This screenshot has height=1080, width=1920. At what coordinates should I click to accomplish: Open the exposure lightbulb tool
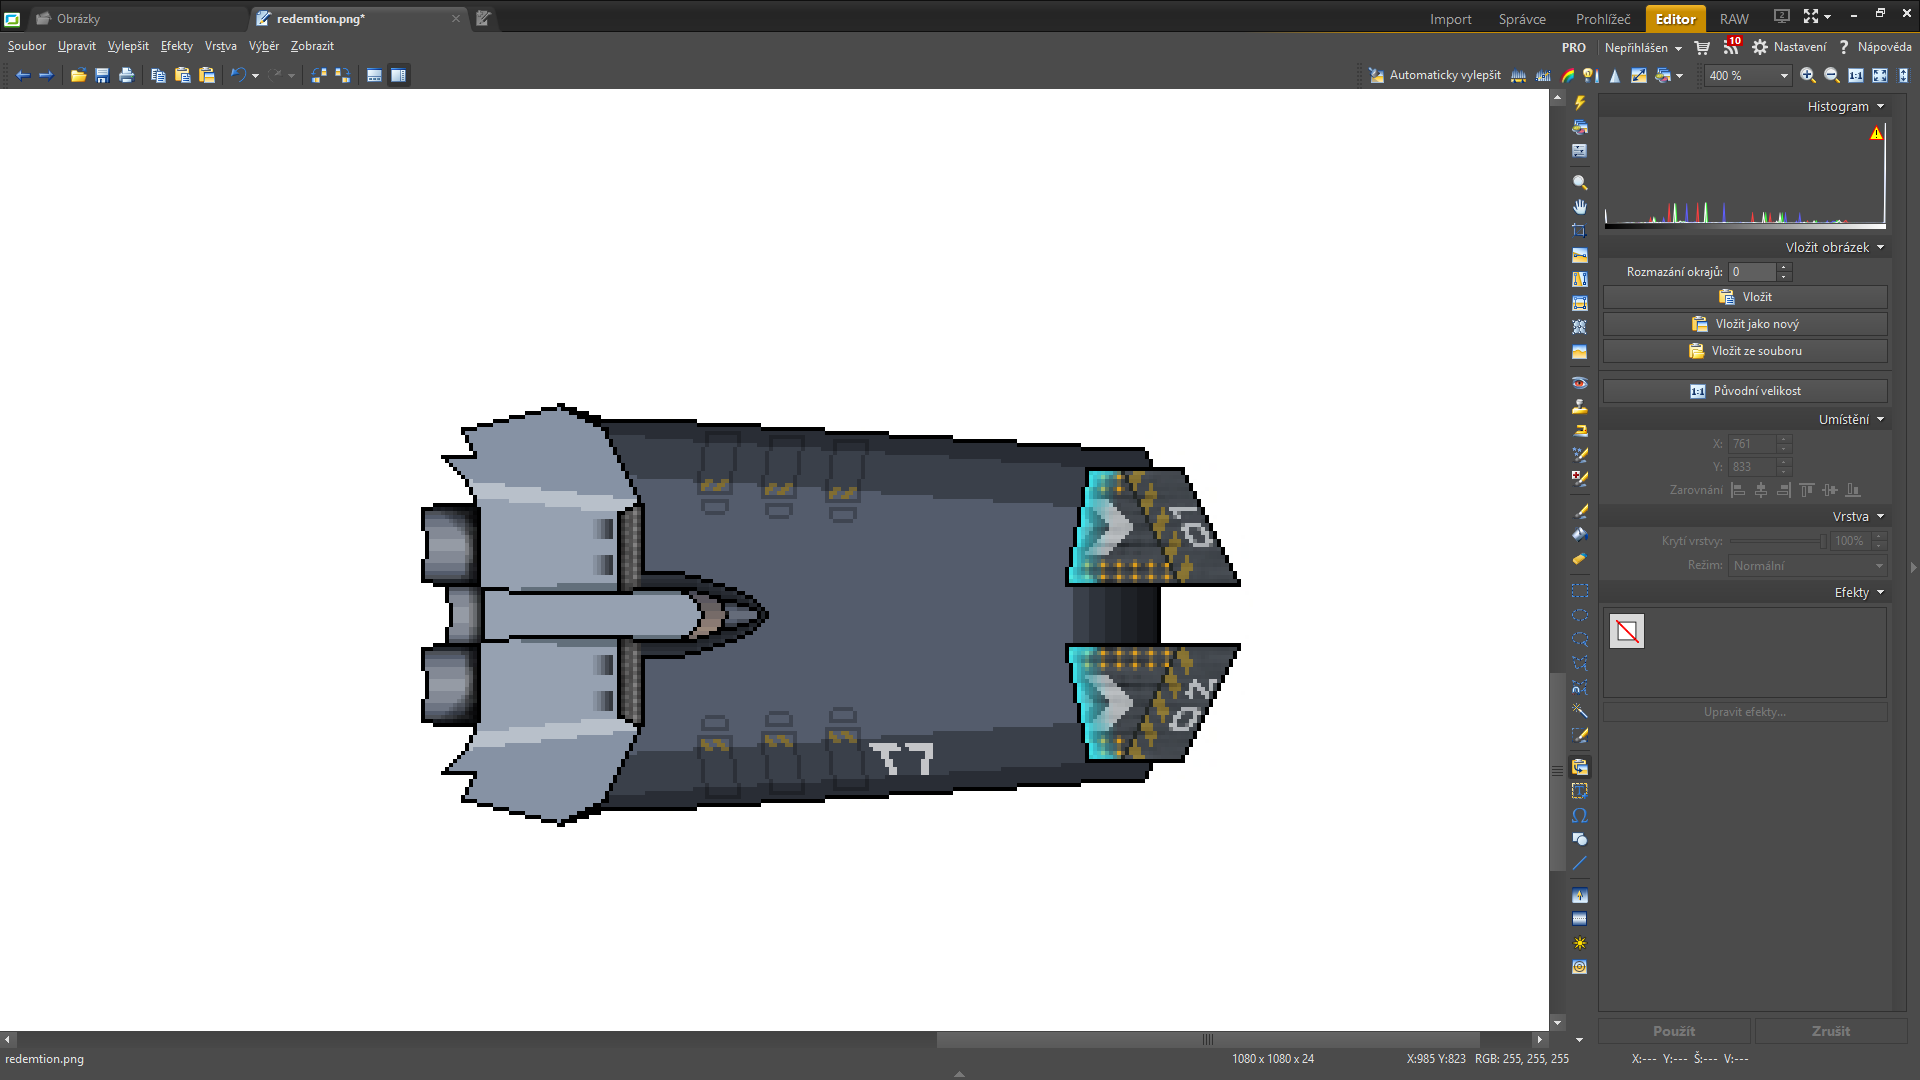(1591, 75)
